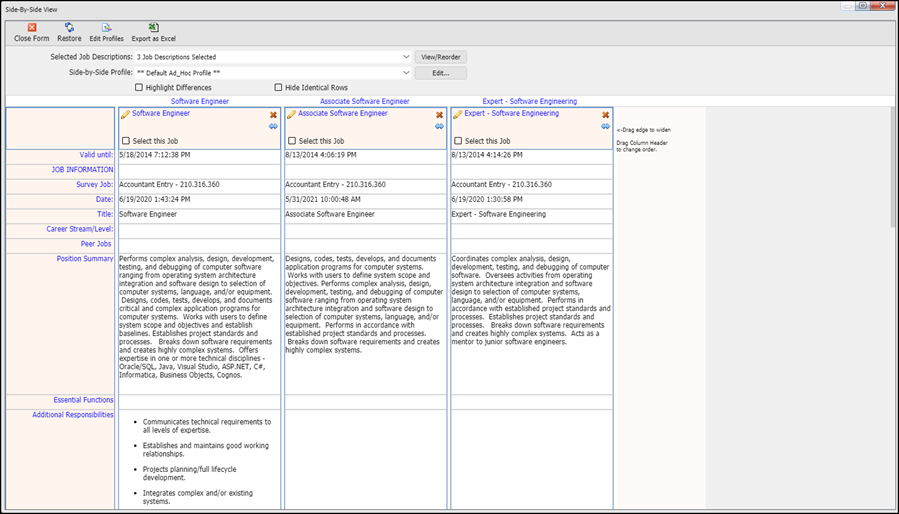Check the Hide Identical Rows option
Screen dimensions: 899x514
point(278,88)
